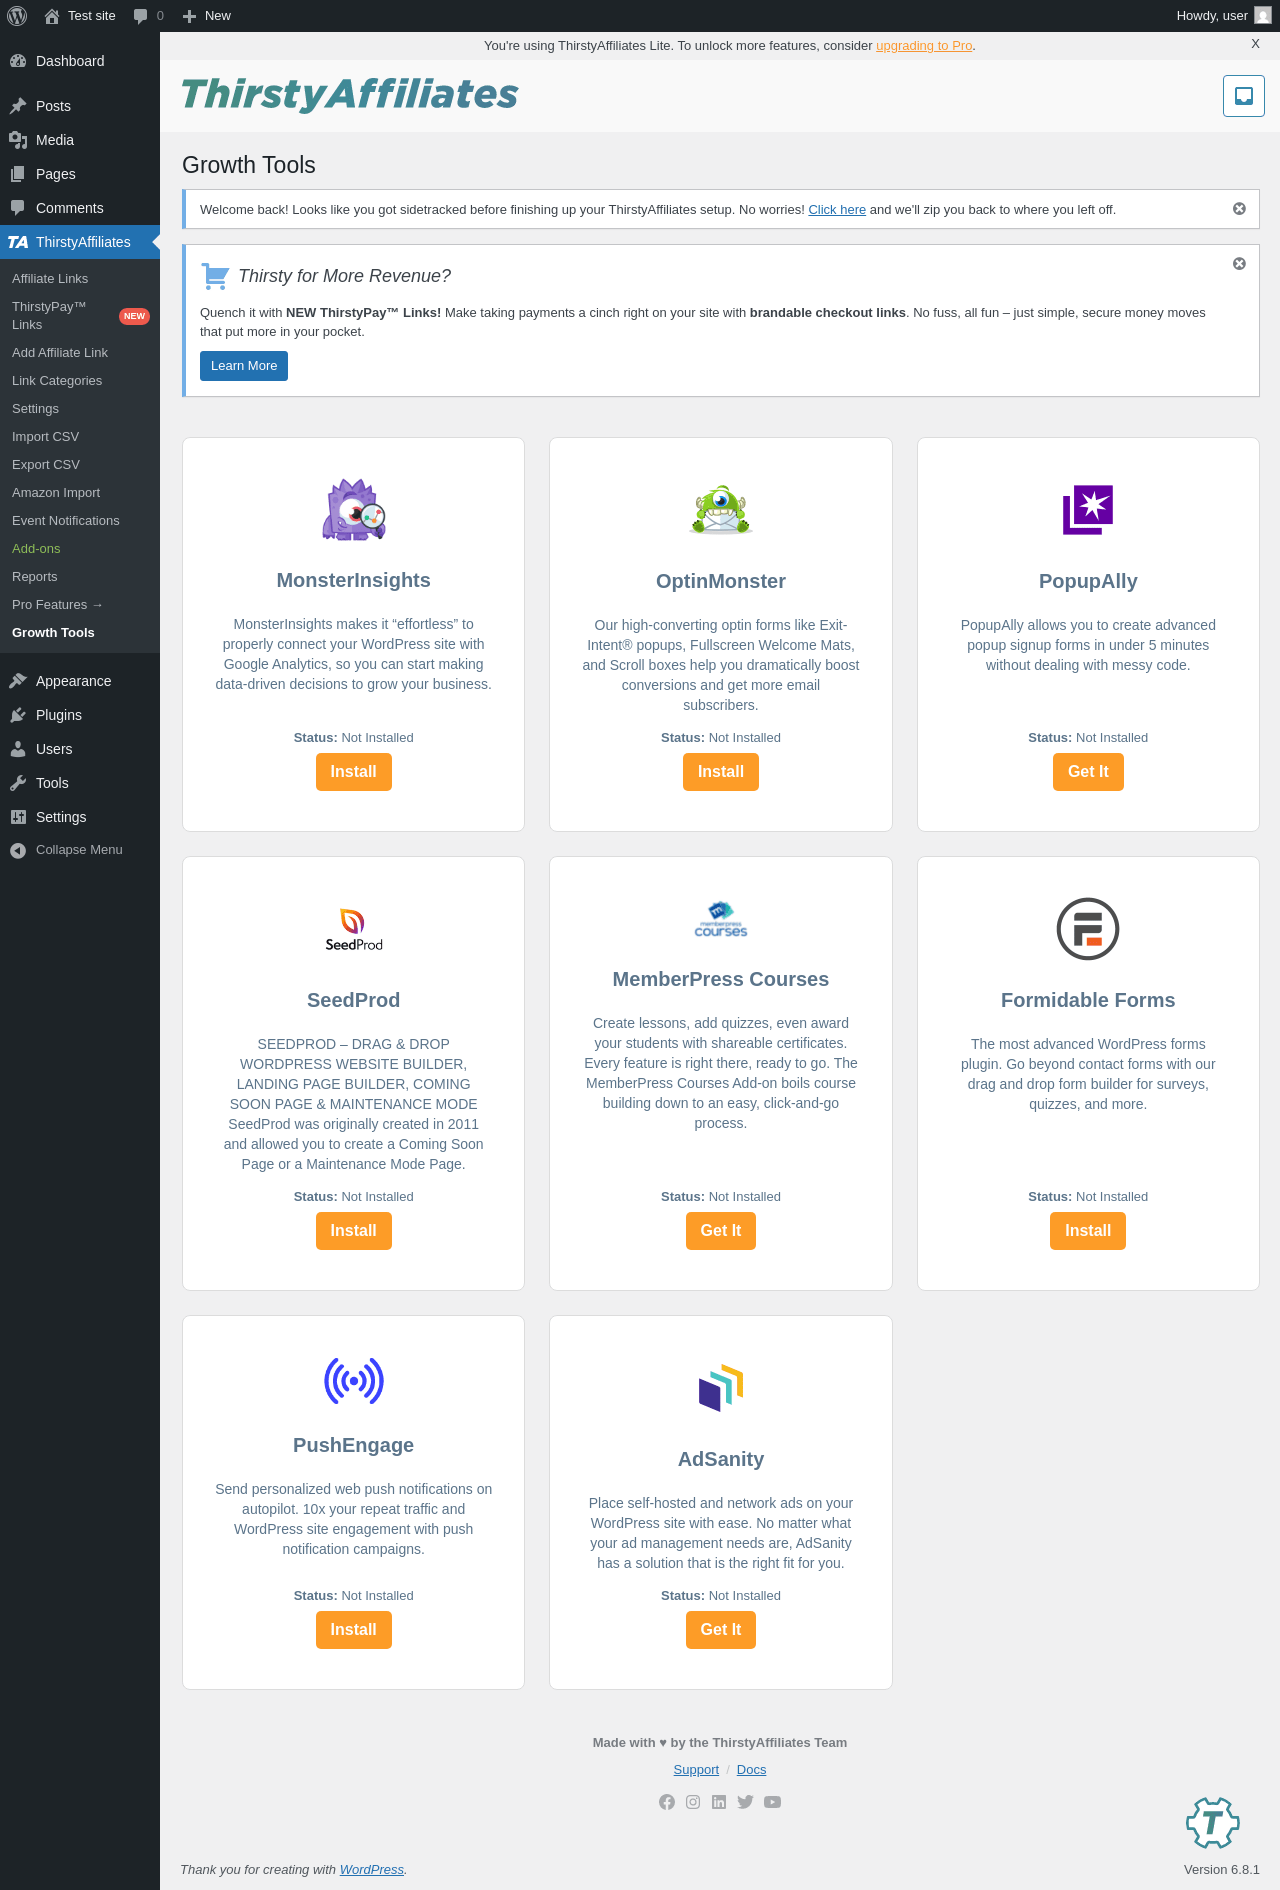Dismiss the Thirsty for More Revenue notice
This screenshot has height=1890, width=1280.
(x=1239, y=264)
